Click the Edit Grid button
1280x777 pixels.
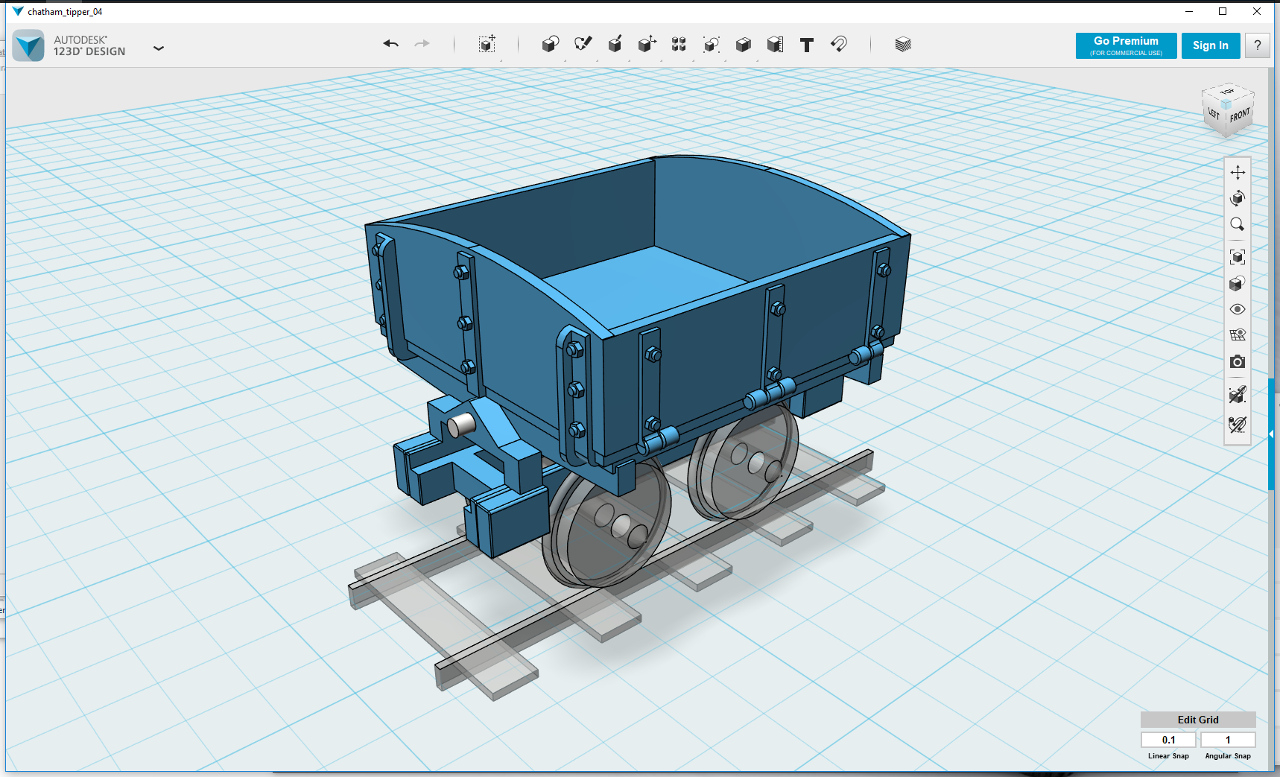(x=1198, y=720)
